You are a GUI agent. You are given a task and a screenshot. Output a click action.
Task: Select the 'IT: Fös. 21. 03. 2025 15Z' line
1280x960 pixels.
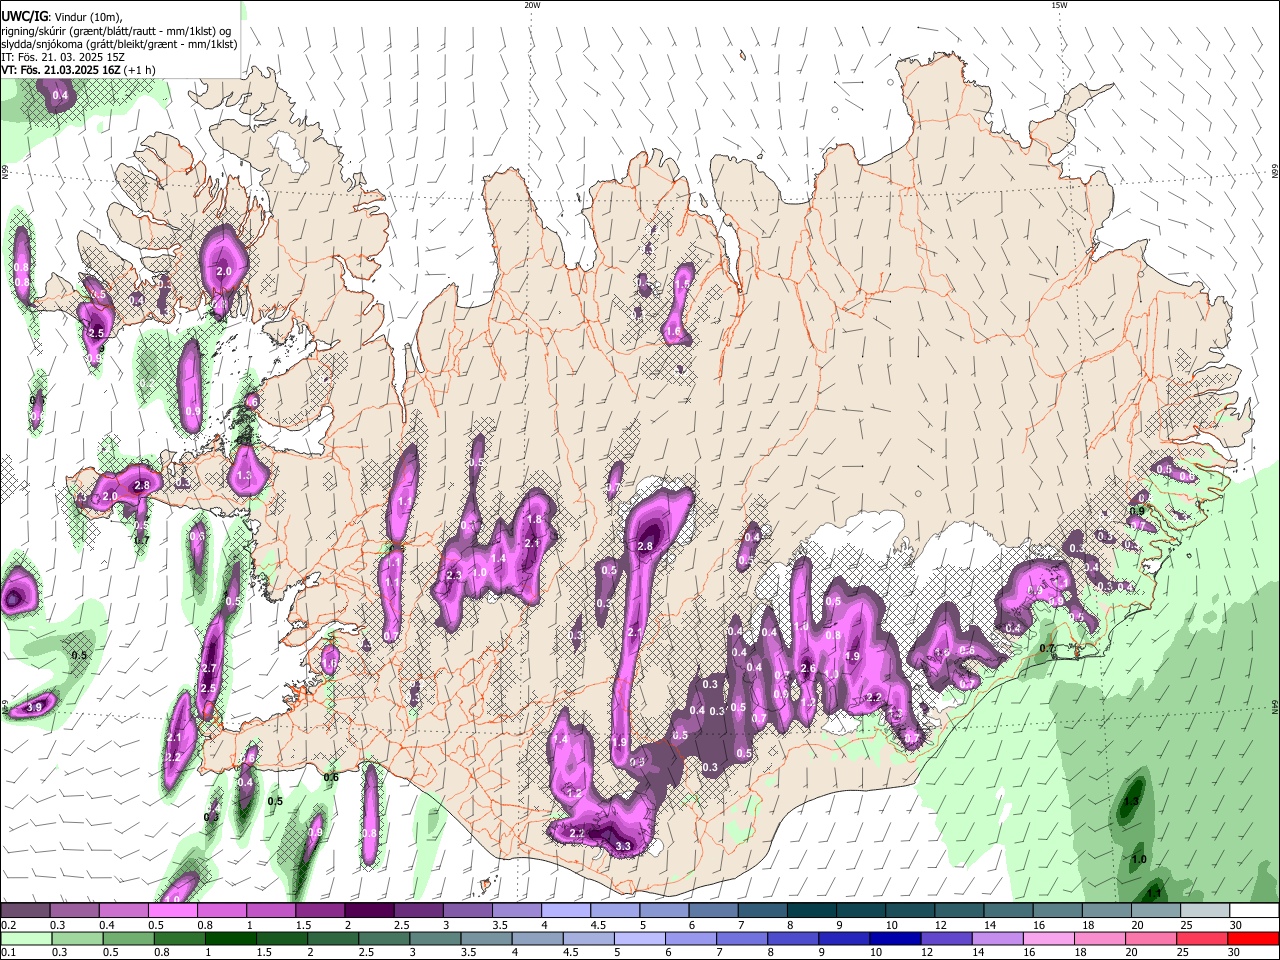point(63,57)
